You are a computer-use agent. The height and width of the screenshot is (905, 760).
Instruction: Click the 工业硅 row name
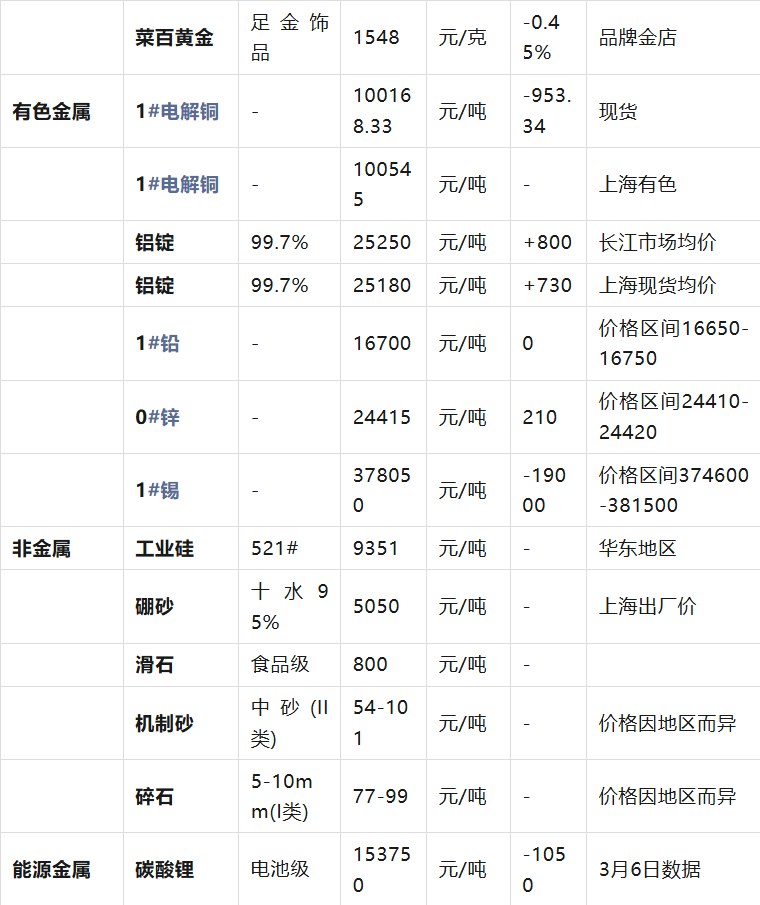point(165,548)
